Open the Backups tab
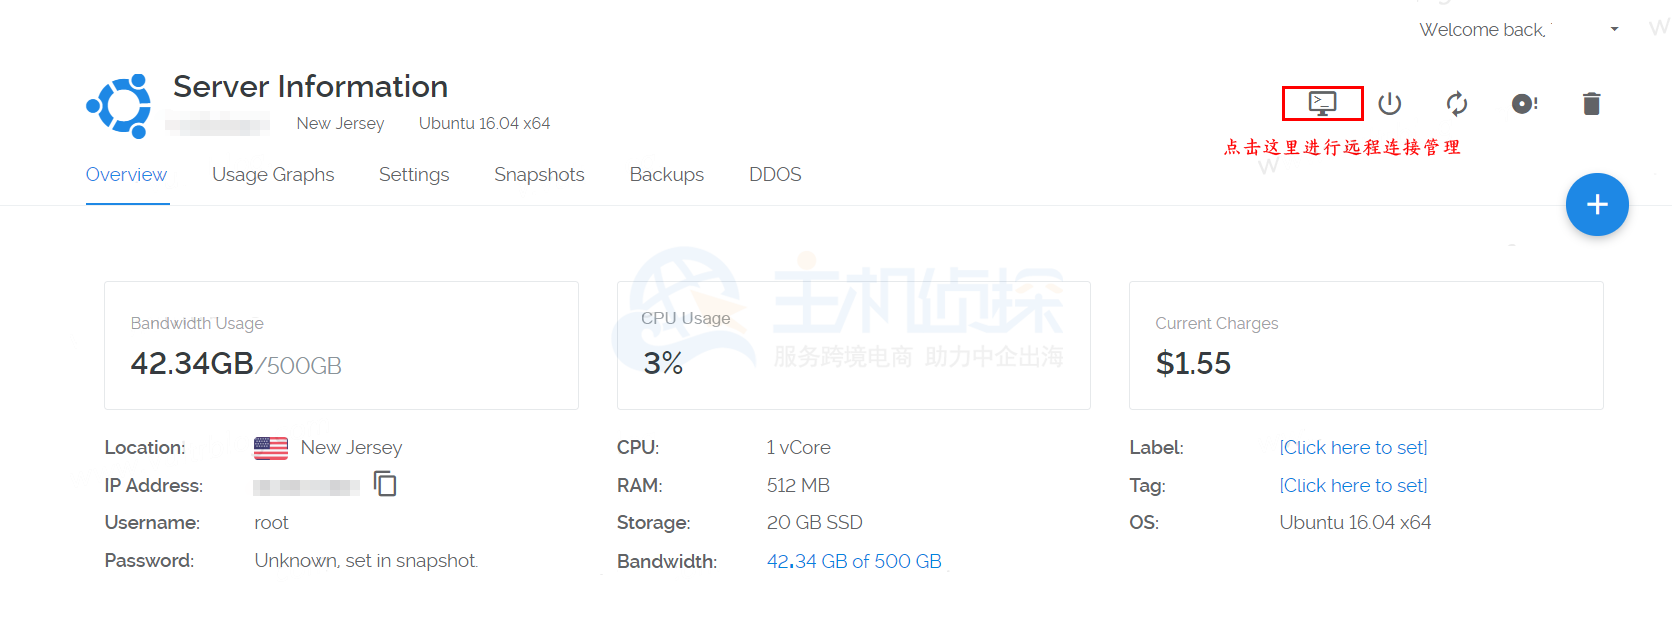 click(667, 175)
